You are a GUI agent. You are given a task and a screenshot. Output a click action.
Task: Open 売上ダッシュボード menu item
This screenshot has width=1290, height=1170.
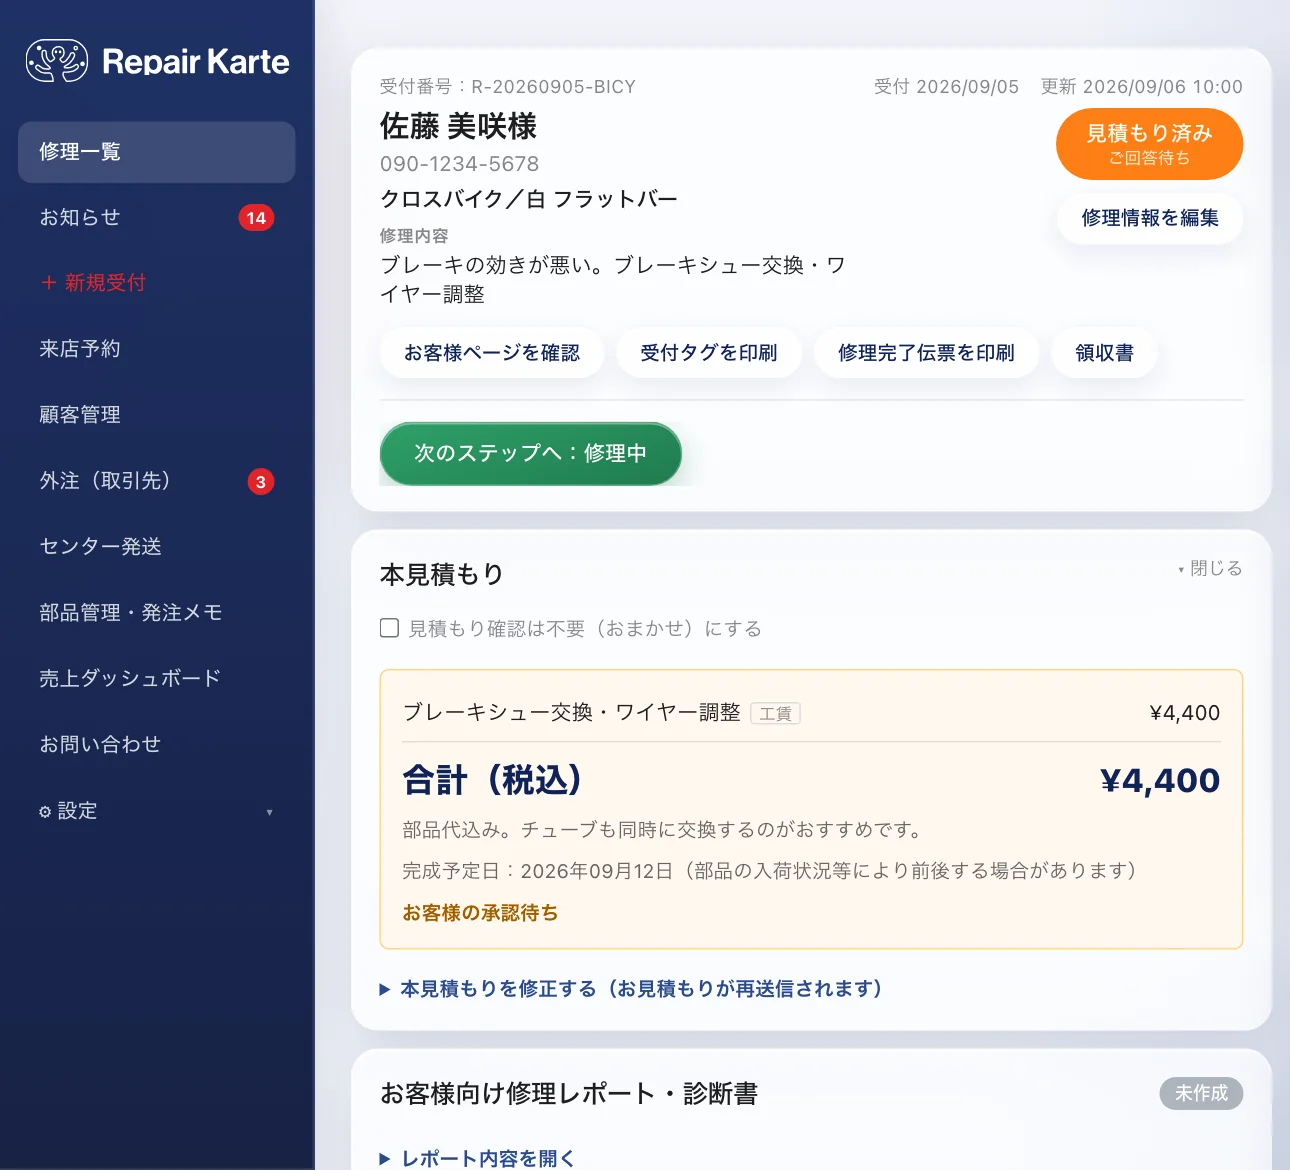pyautogui.click(x=157, y=679)
